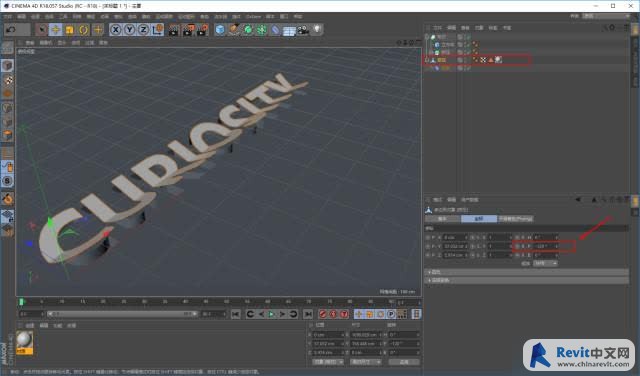
Task: Click the Light bulb icon
Action: (x=317, y=29)
